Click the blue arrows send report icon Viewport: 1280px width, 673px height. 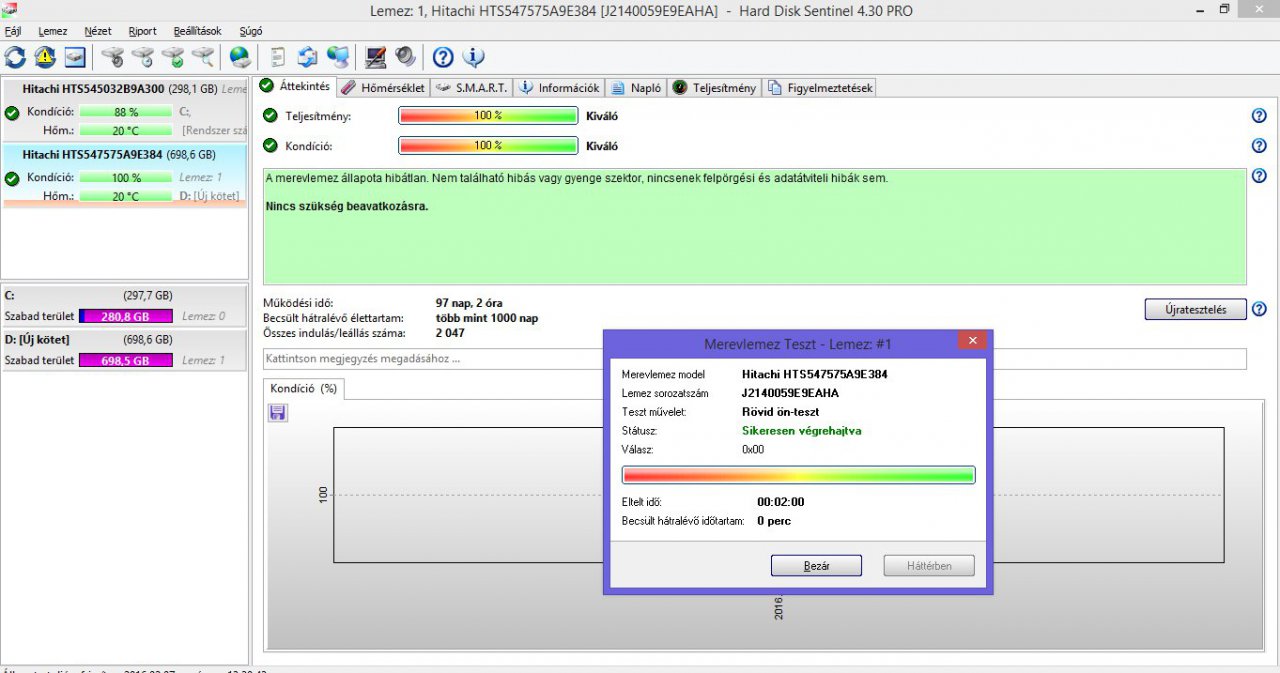tap(308, 56)
